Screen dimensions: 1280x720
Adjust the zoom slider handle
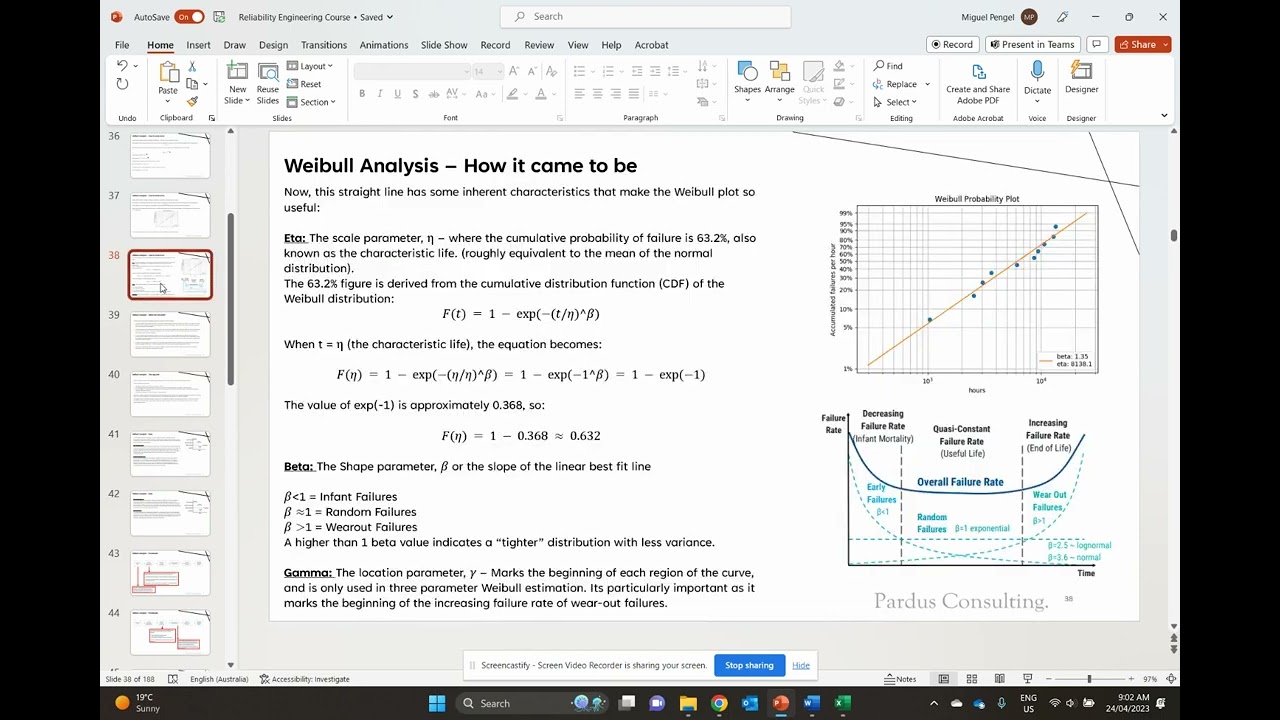[x=1089, y=679]
